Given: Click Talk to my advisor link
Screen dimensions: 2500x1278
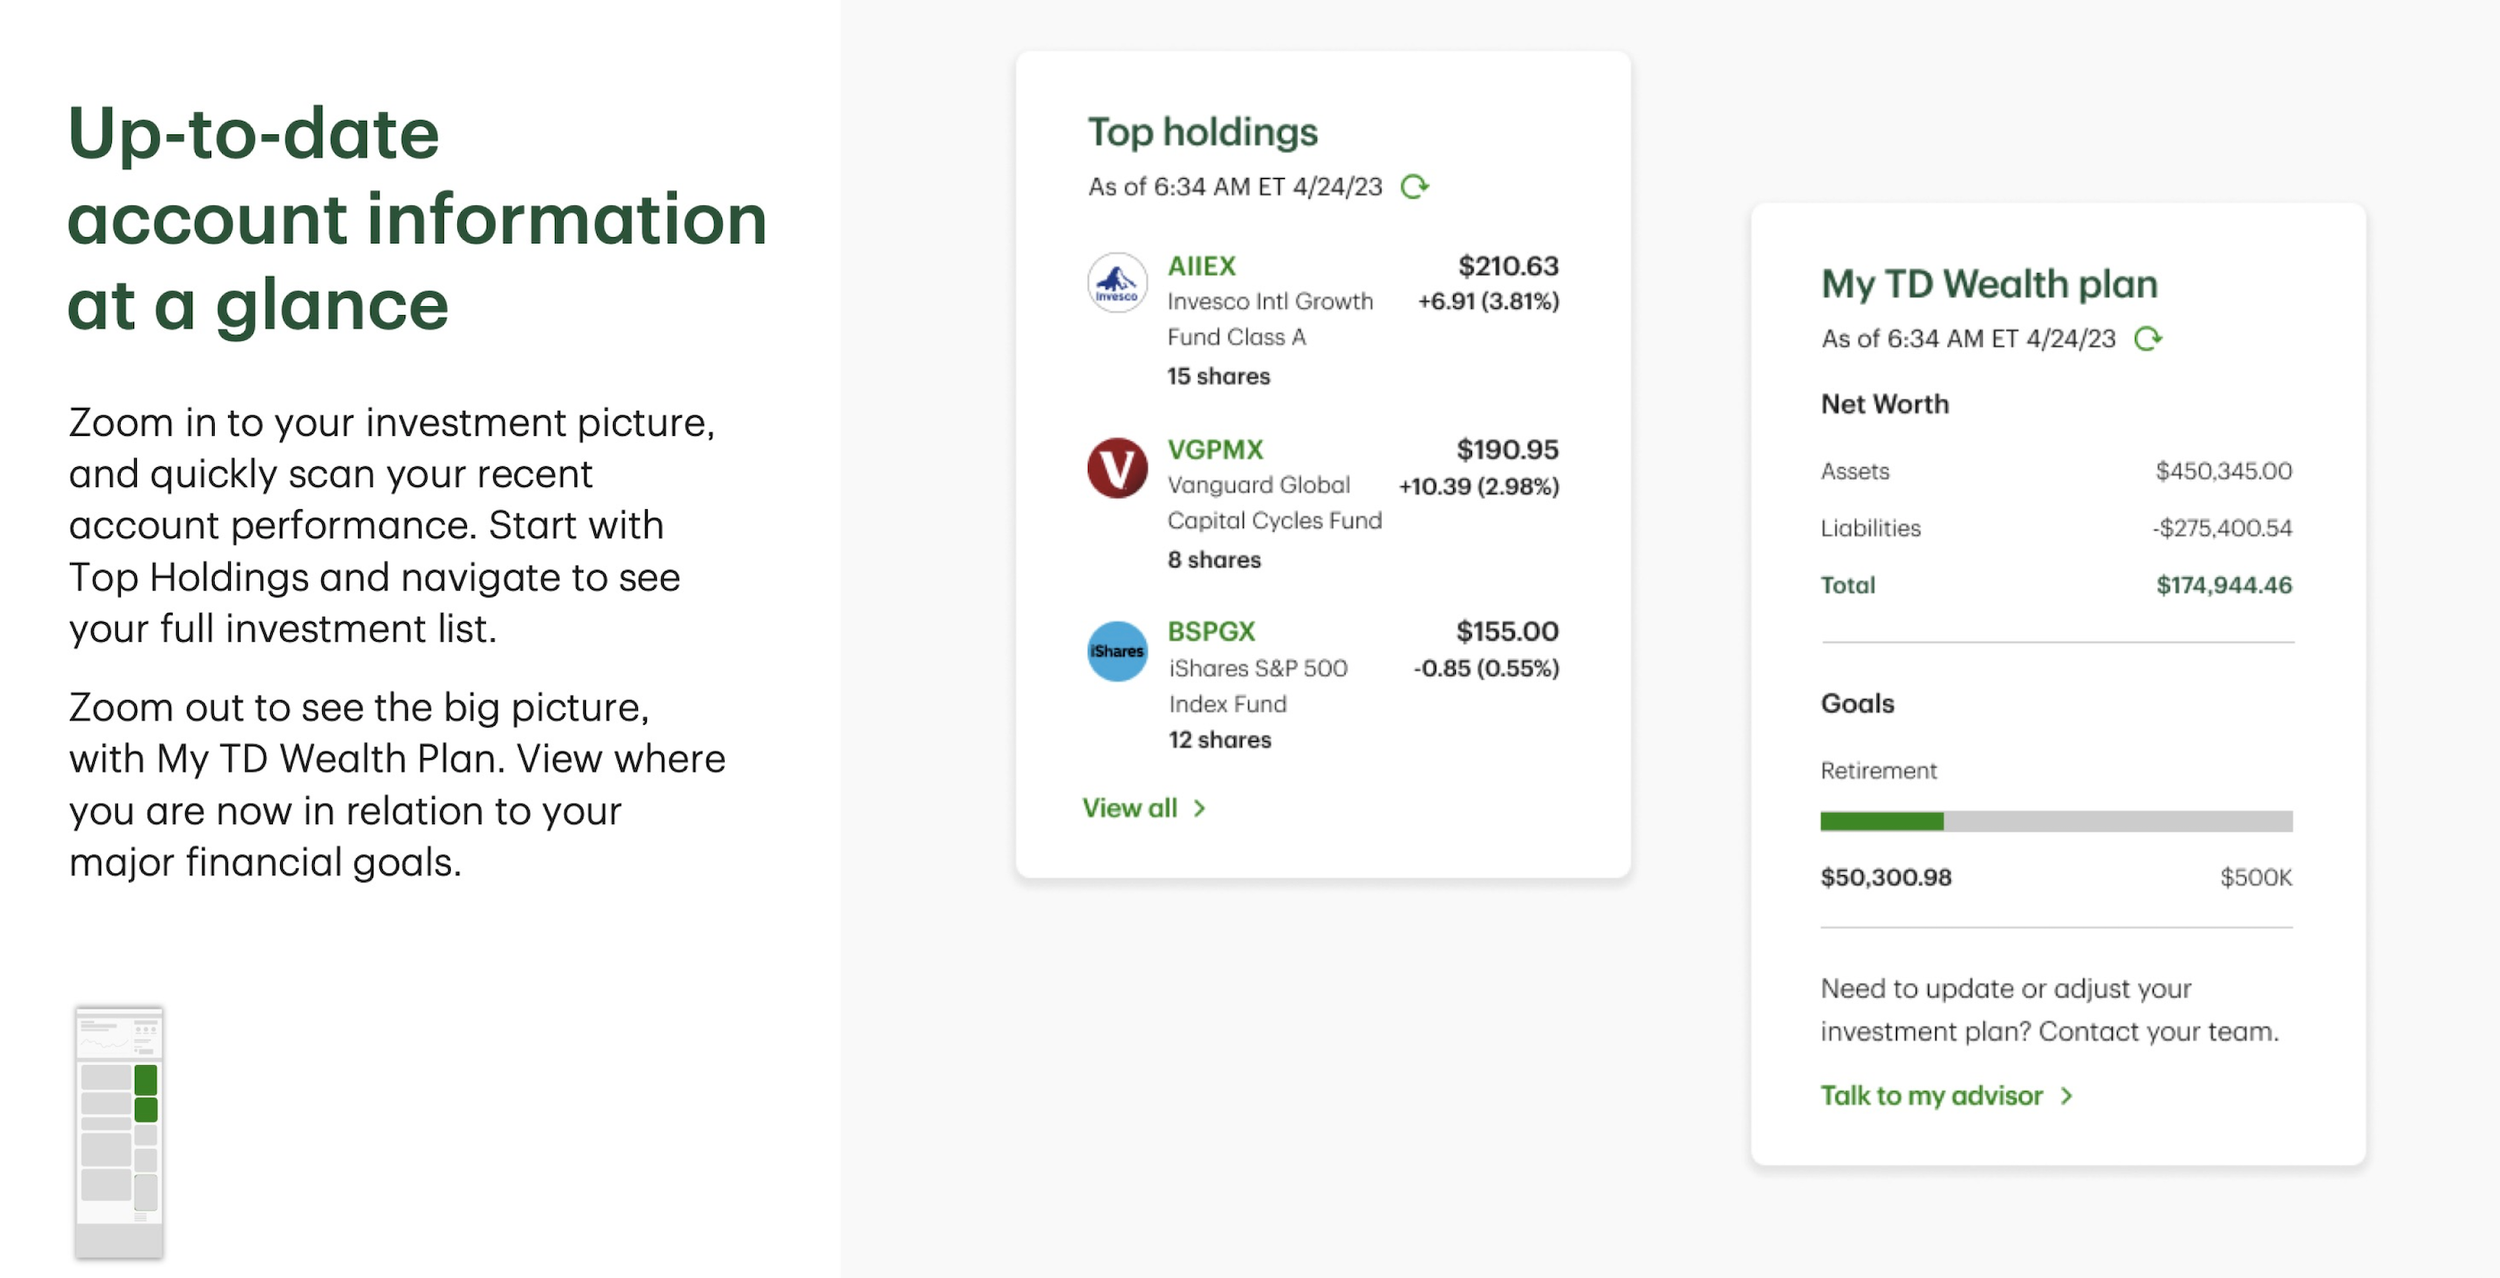Looking at the screenshot, I should click(1931, 1096).
